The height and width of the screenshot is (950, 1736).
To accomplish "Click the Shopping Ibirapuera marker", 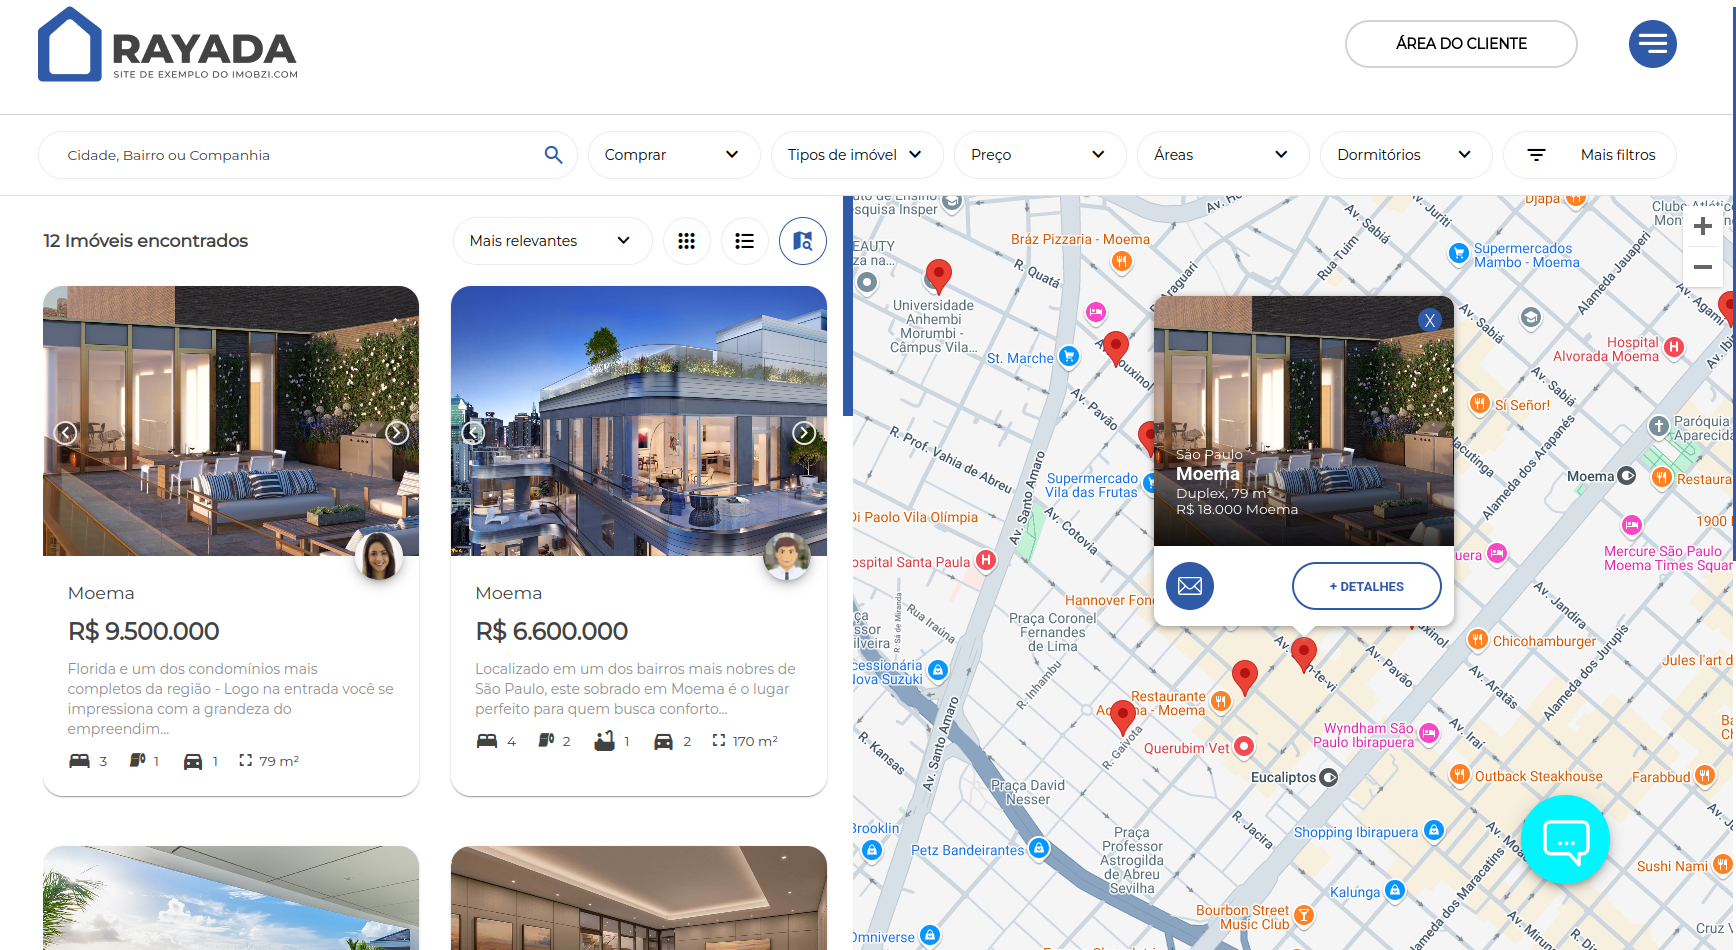I will [1434, 830].
